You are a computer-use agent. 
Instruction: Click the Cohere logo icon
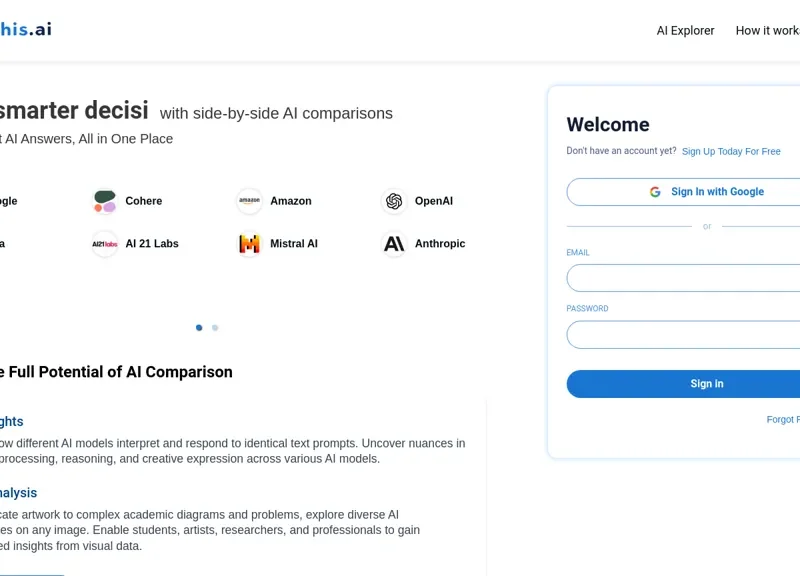coord(105,201)
